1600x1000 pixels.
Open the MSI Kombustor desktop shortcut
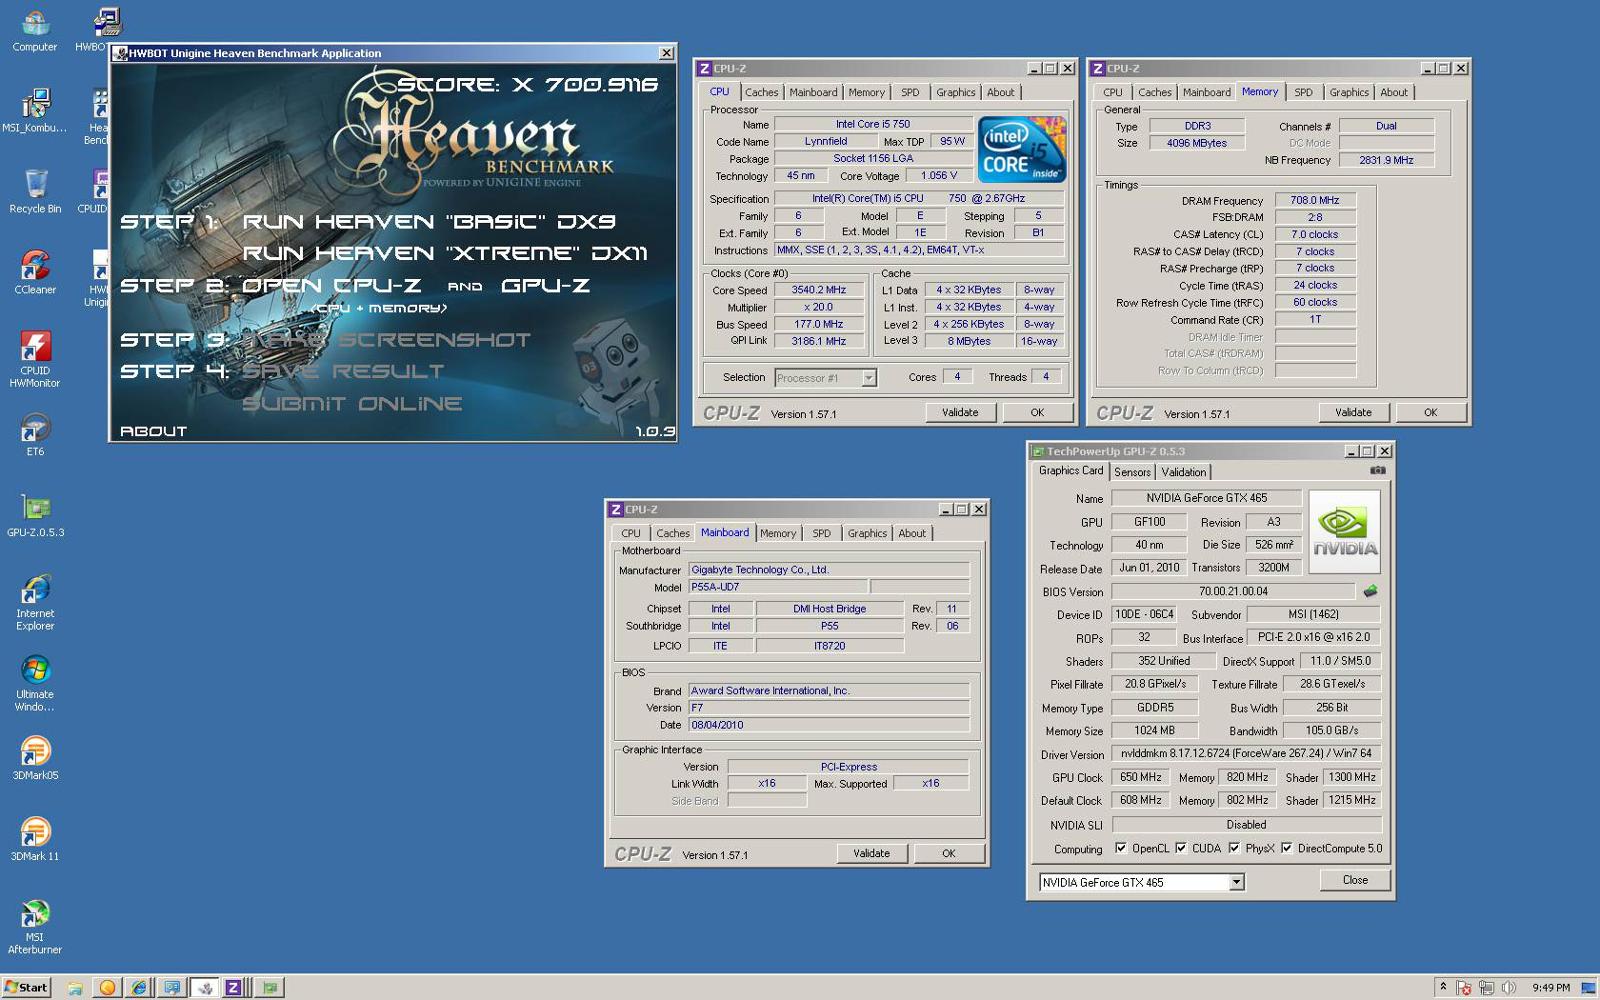click(35, 110)
